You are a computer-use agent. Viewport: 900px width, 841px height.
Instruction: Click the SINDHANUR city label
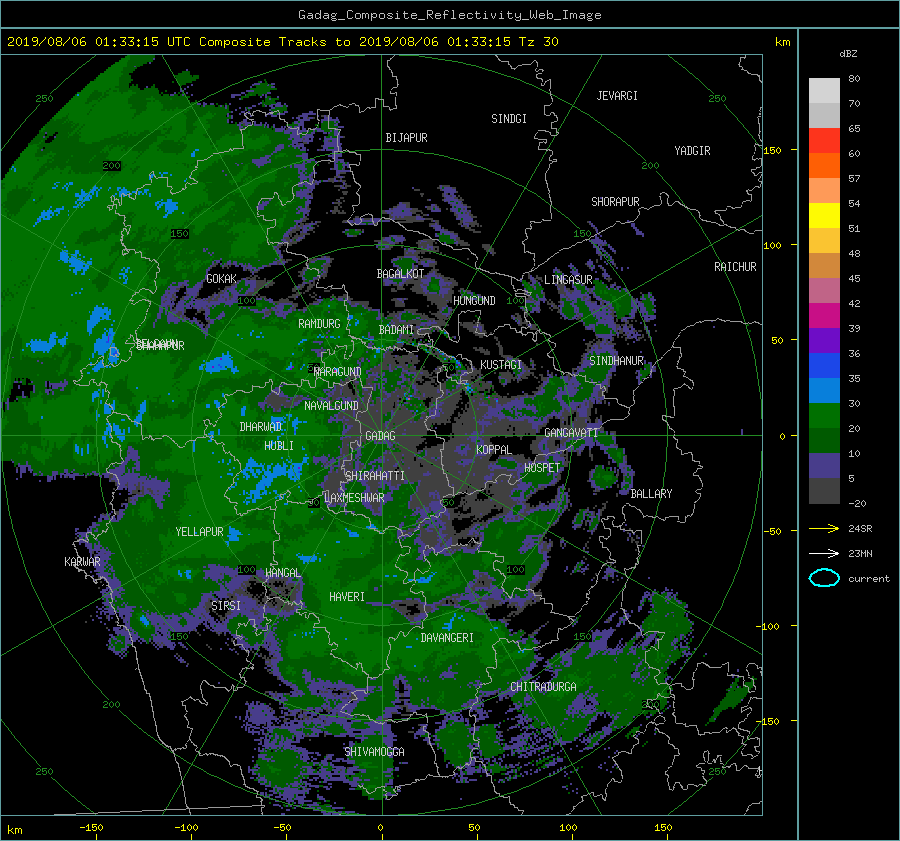(616, 361)
